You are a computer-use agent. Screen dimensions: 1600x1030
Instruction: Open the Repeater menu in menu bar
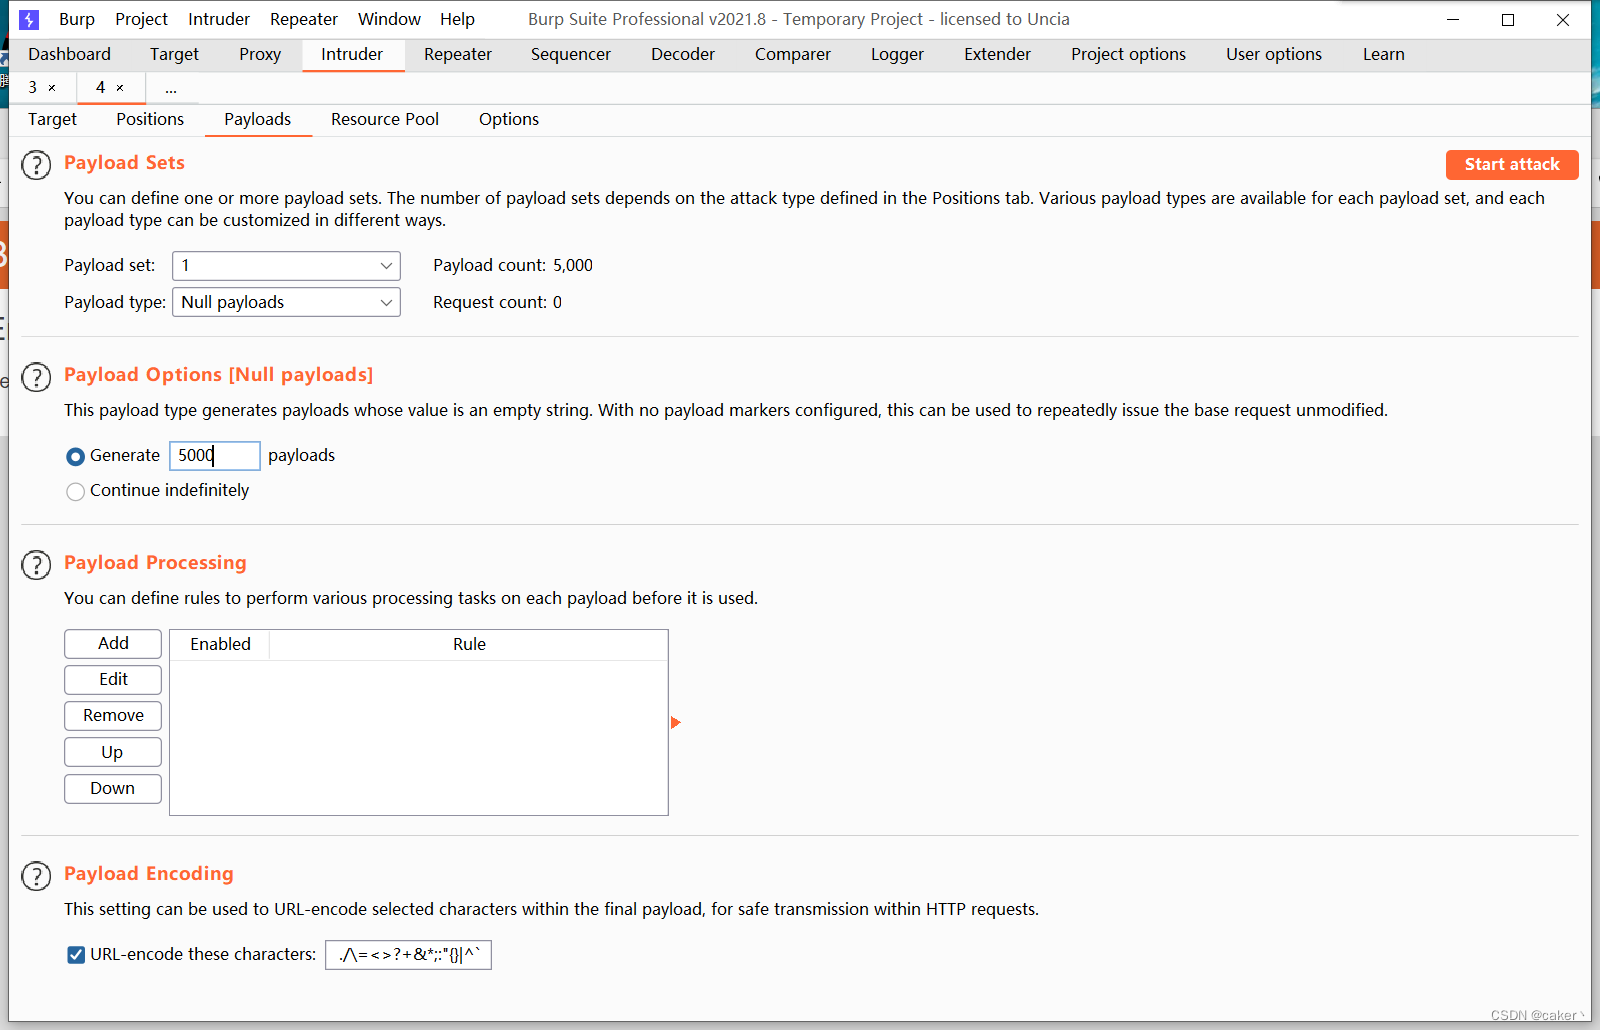pyautogui.click(x=304, y=19)
